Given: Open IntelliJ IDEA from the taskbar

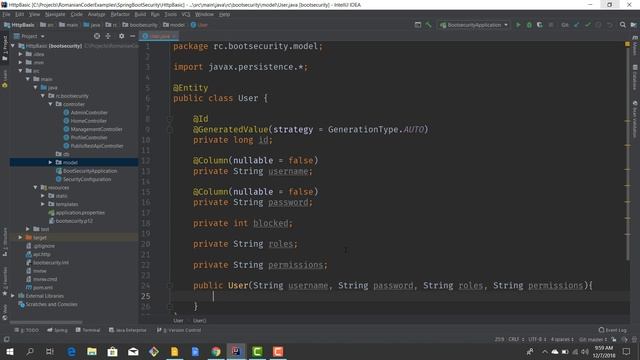Looking at the screenshot, I should 236,351.
